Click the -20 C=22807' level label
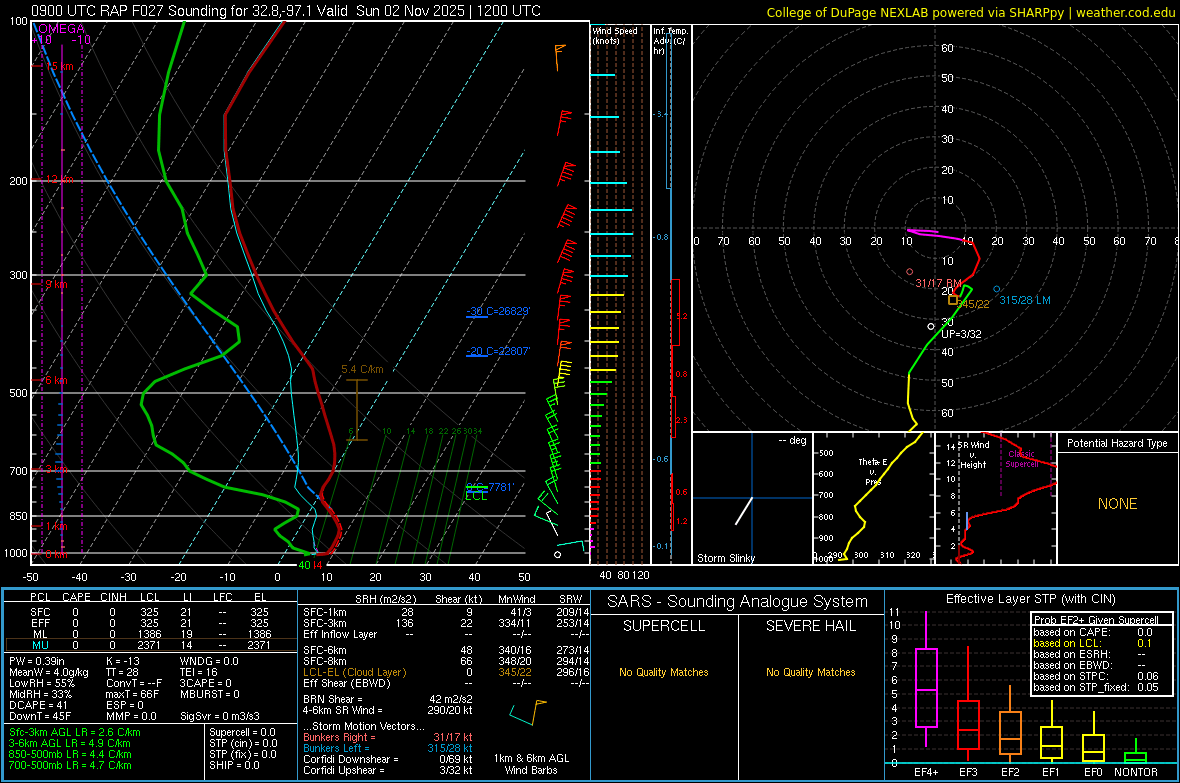The width and height of the screenshot is (1180, 783). [x=498, y=351]
